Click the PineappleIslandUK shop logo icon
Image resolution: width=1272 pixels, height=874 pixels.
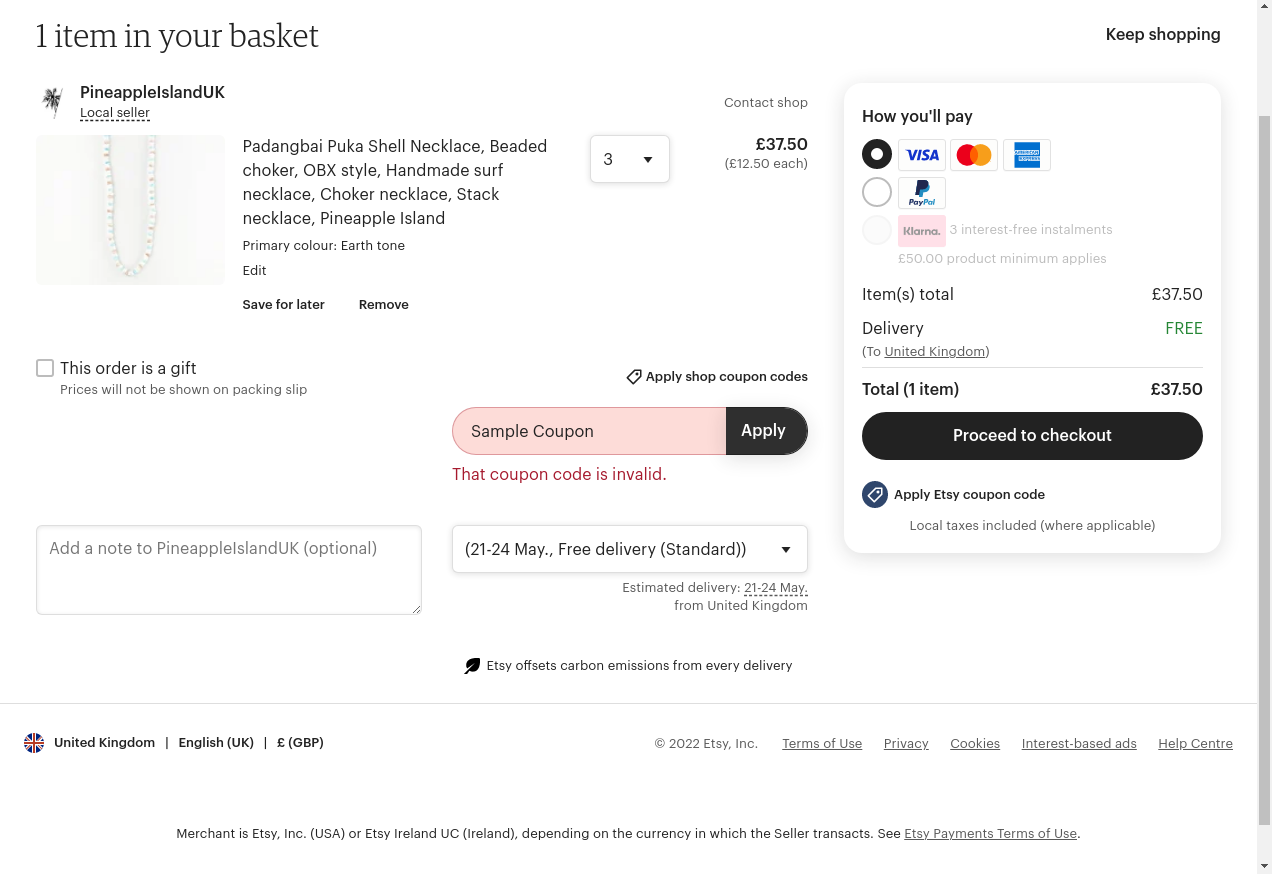click(x=52, y=102)
